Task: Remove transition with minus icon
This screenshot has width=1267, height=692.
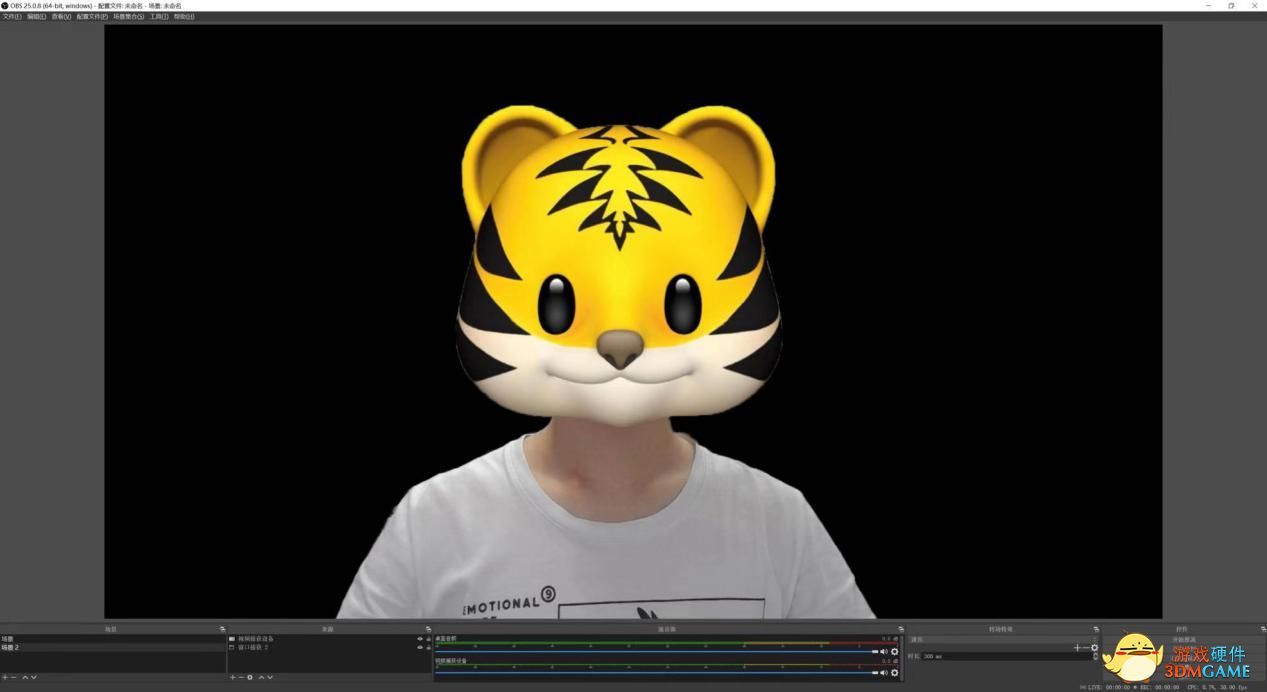Action: (x=1086, y=648)
